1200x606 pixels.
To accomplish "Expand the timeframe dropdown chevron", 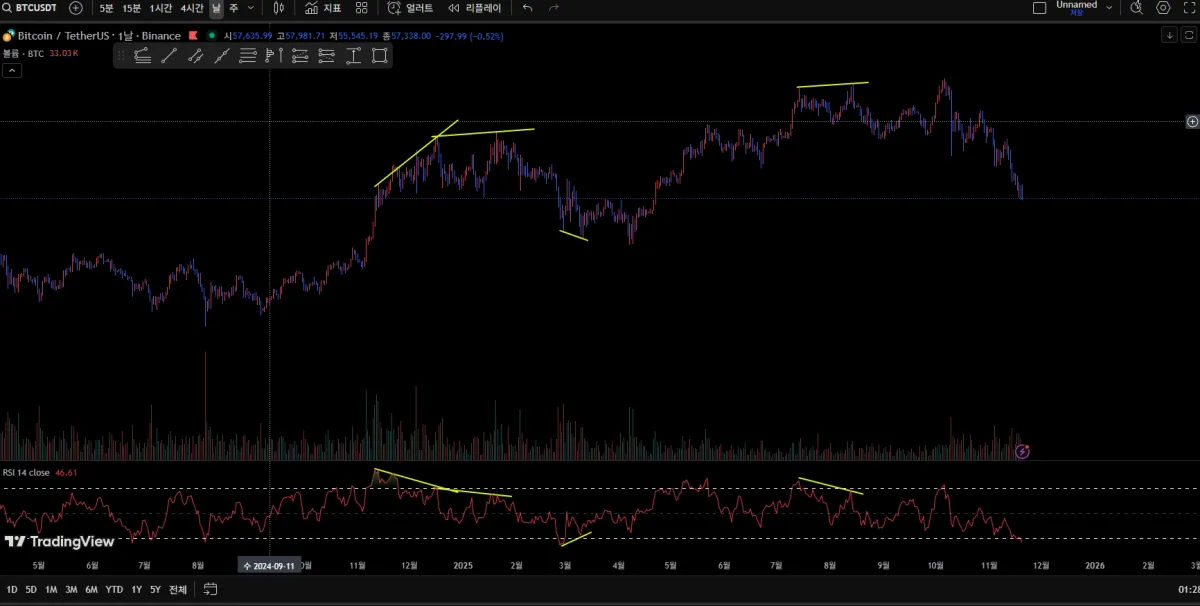I will 250,8.
